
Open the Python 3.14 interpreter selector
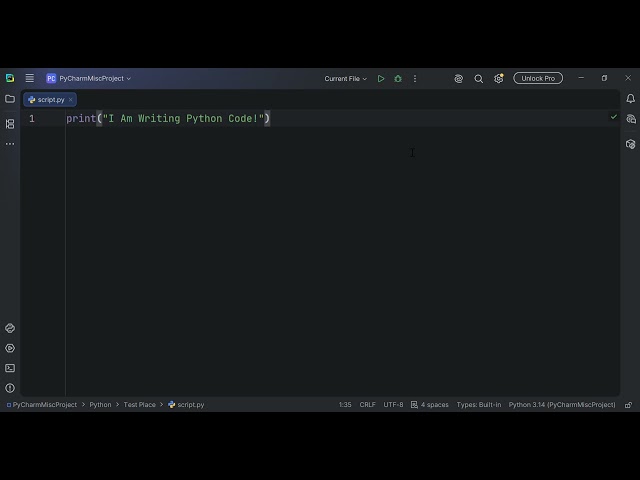coord(562,404)
